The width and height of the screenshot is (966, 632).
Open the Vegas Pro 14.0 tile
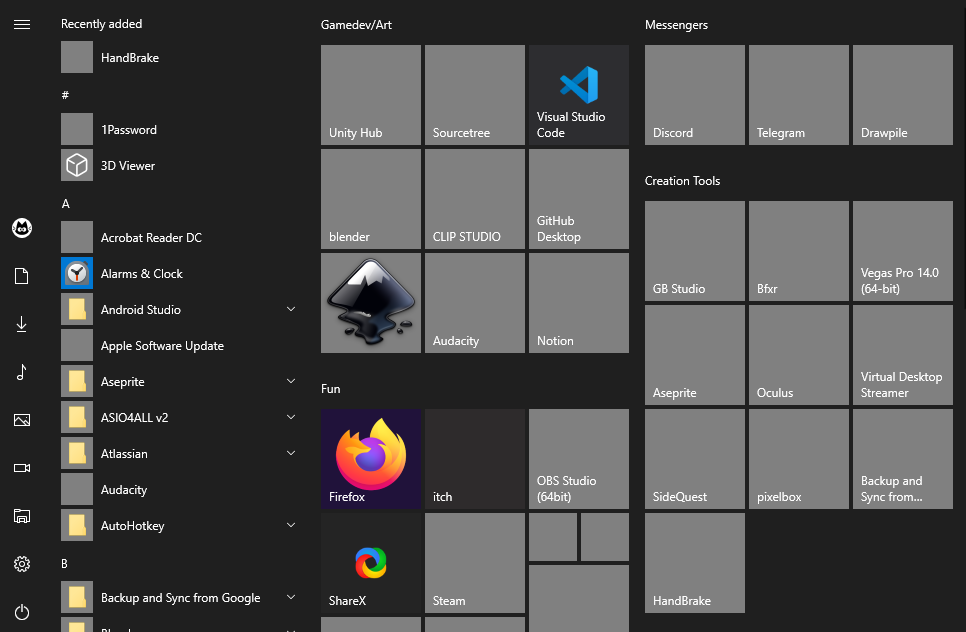point(903,251)
